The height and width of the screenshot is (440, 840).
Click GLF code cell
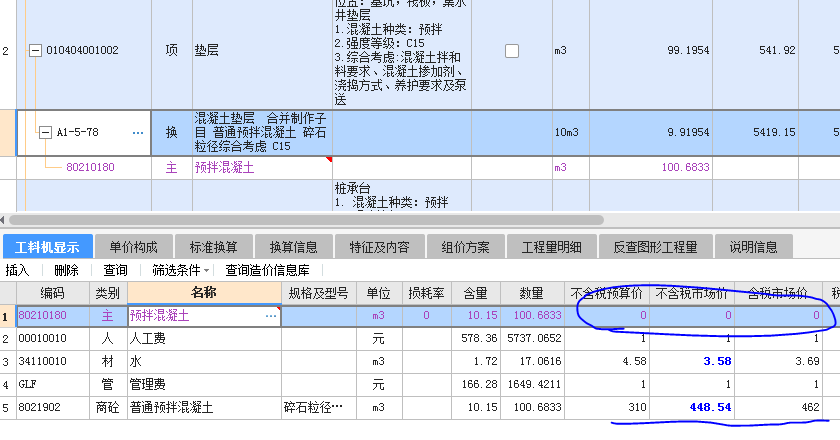click(52, 385)
